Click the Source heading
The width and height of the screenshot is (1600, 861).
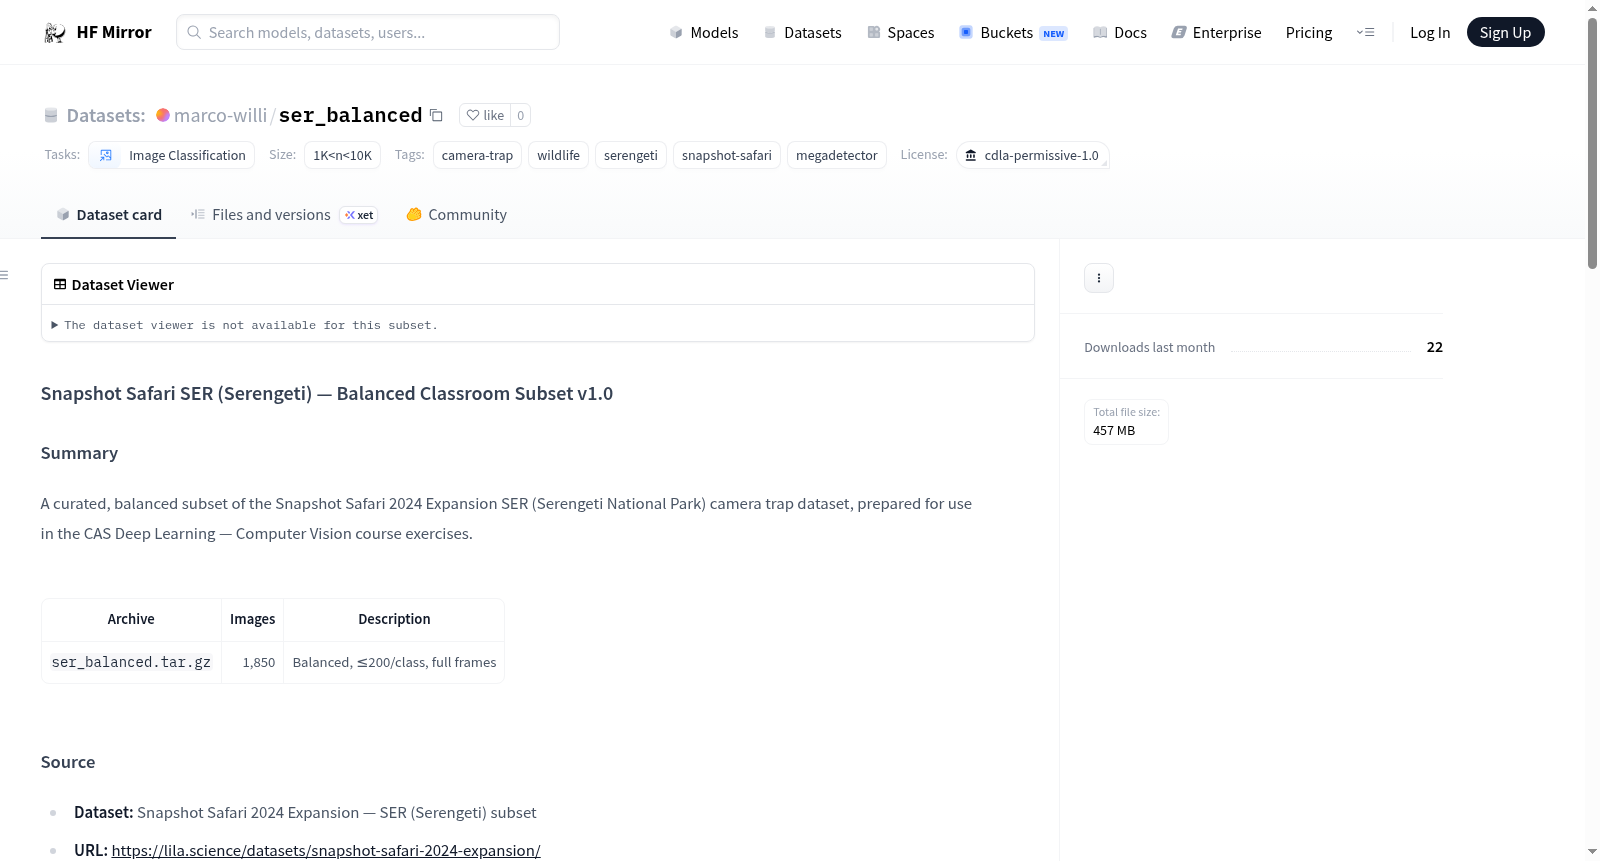(x=68, y=762)
